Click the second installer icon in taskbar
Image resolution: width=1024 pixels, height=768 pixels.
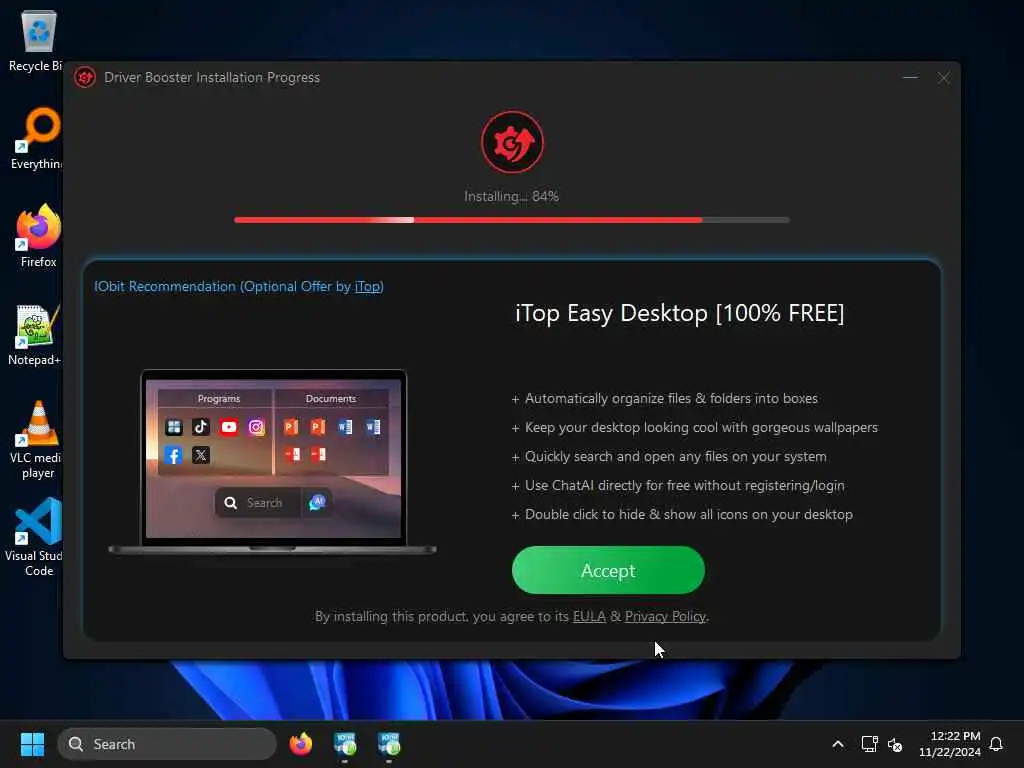389,744
